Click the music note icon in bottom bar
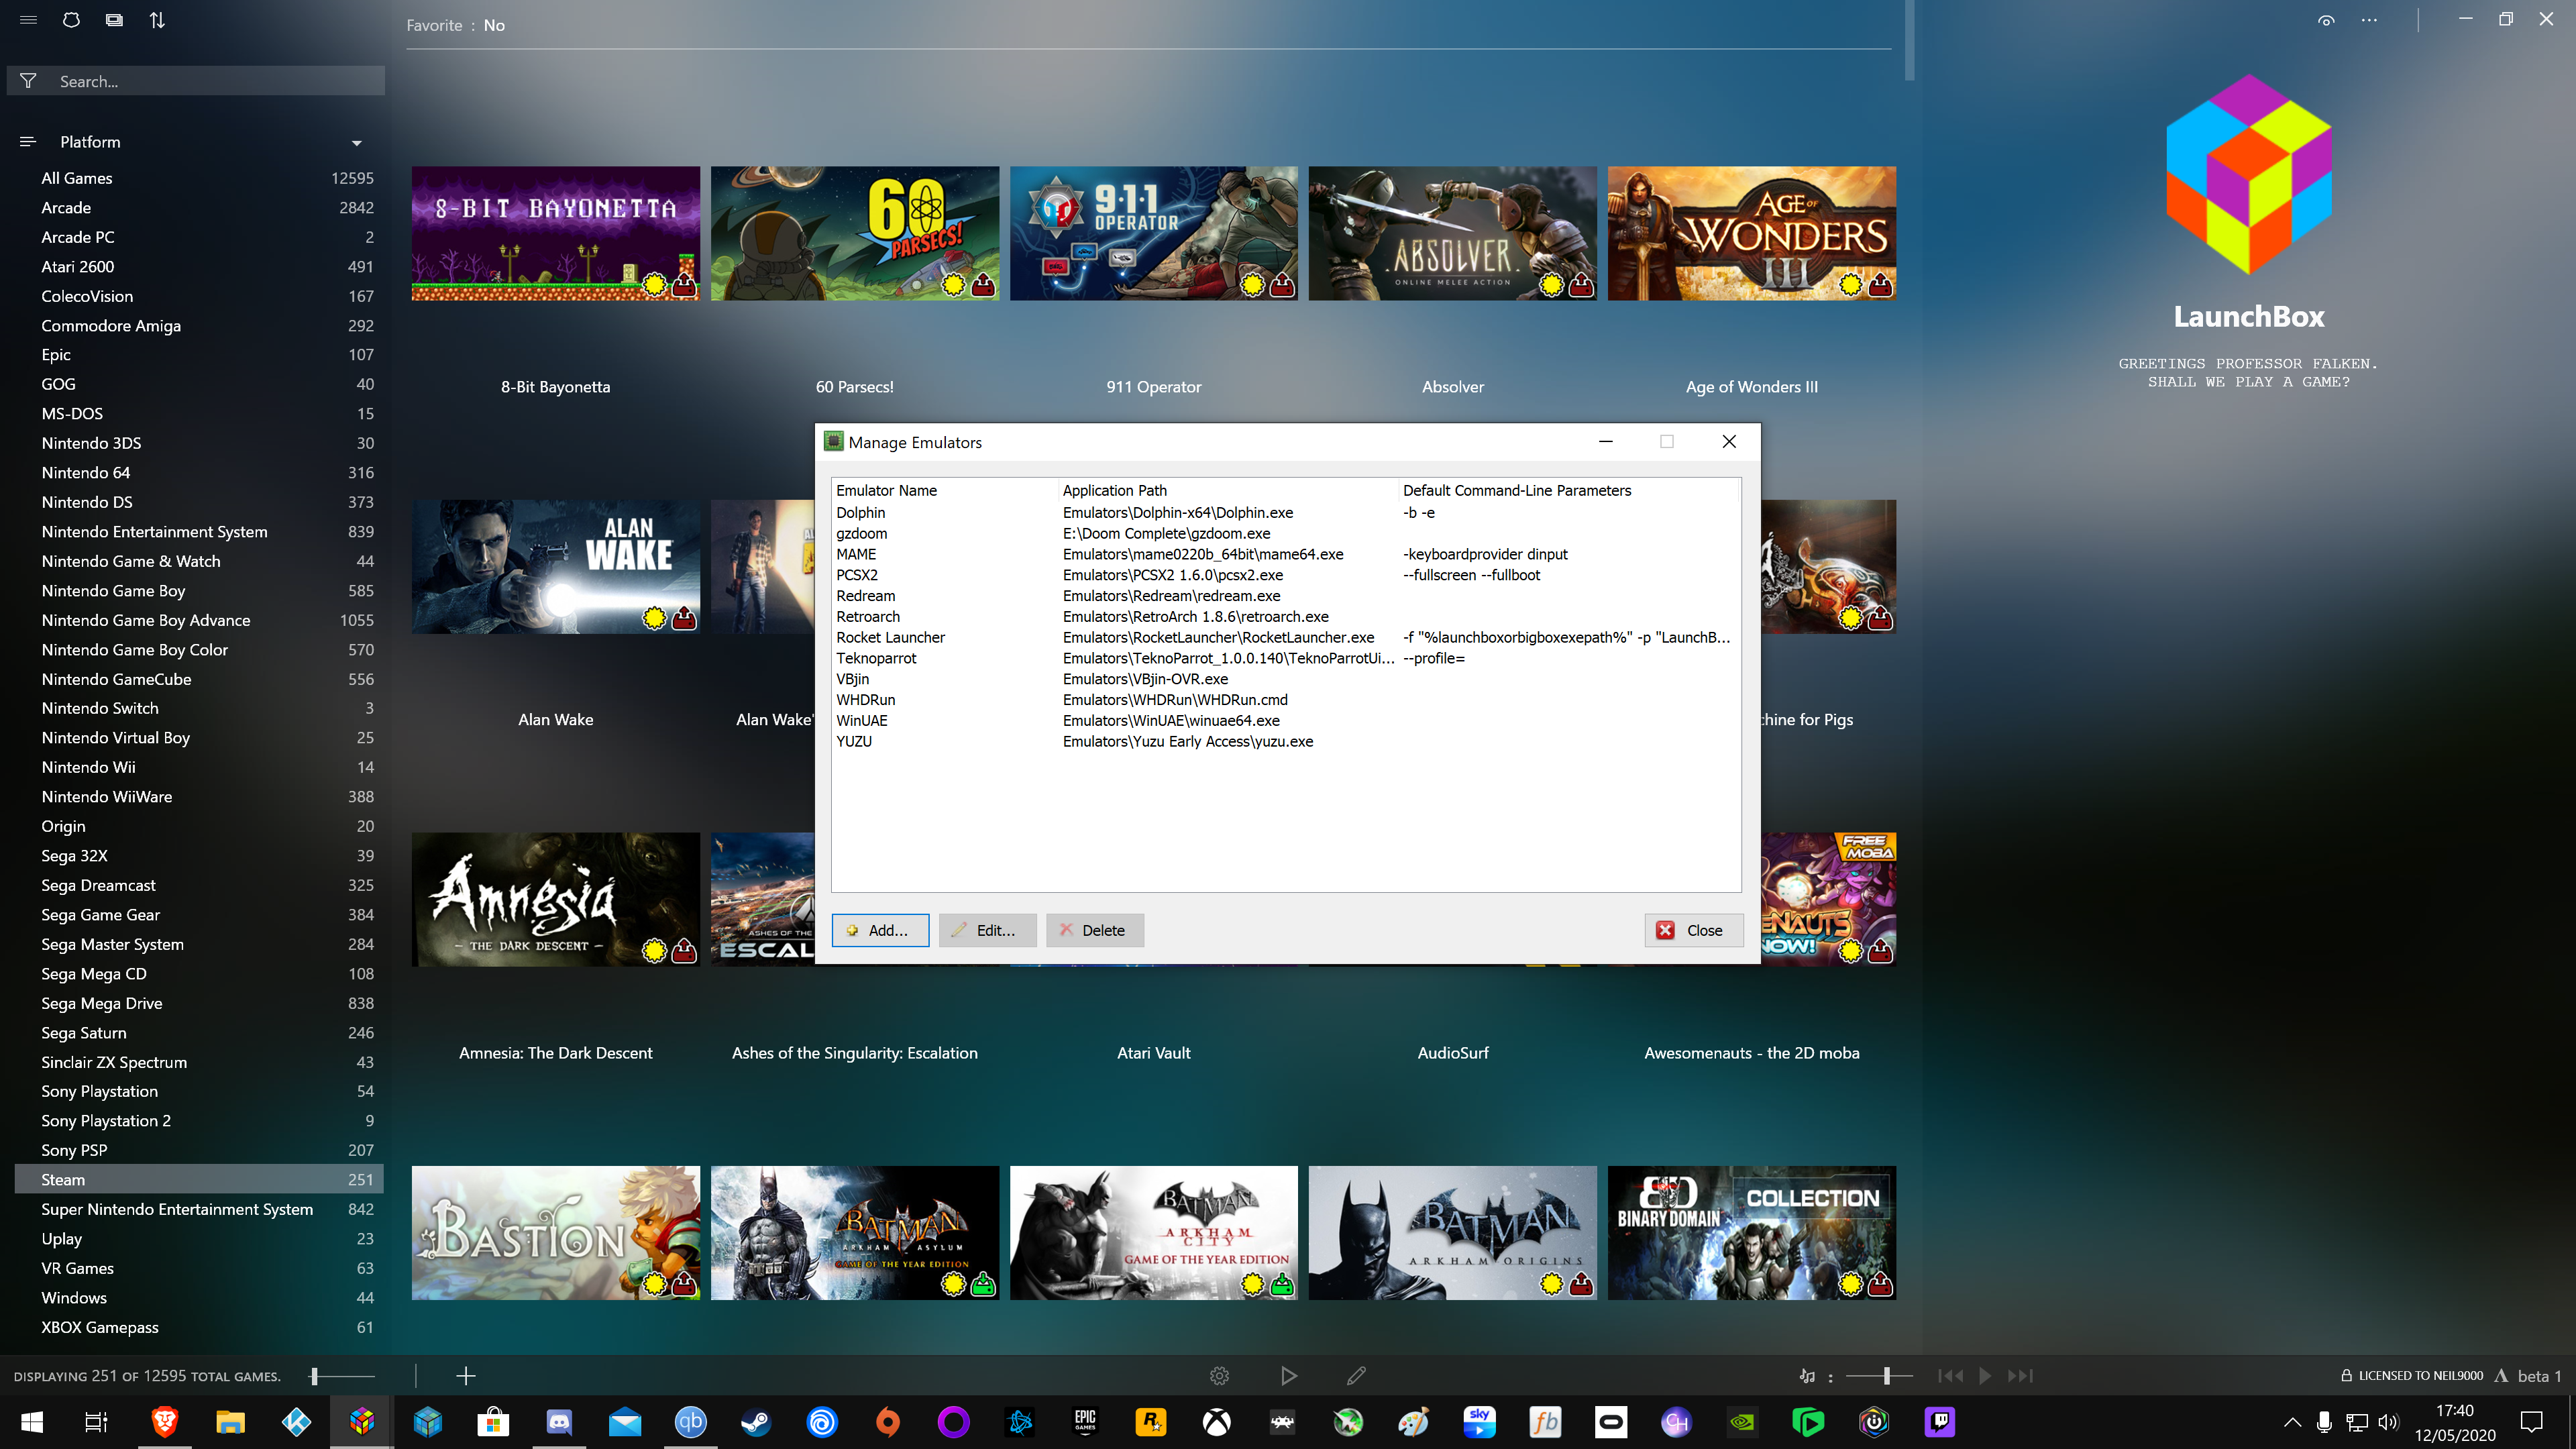The image size is (2576, 1449). pos(1807,1376)
